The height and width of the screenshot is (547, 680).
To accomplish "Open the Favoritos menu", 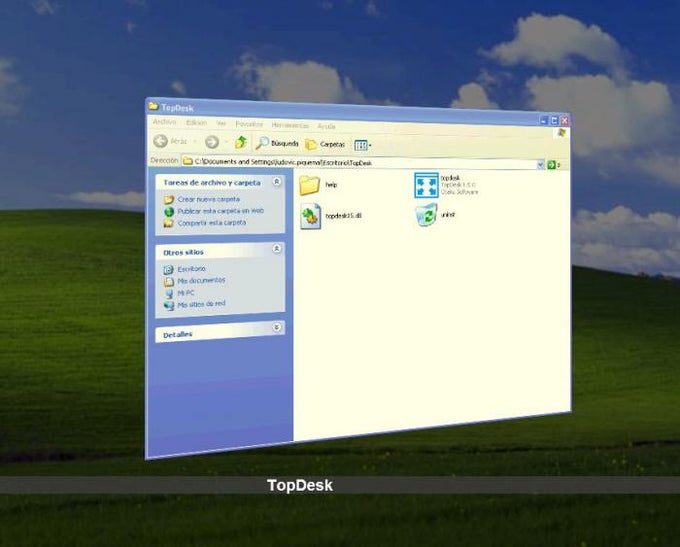I will [249, 124].
